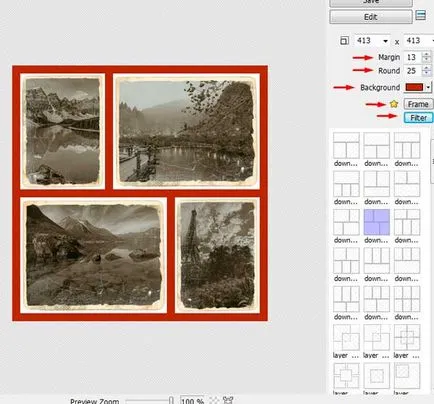
Task: Click the actual-size icon at far right of zoom bar
Action: [x=228, y=400]
